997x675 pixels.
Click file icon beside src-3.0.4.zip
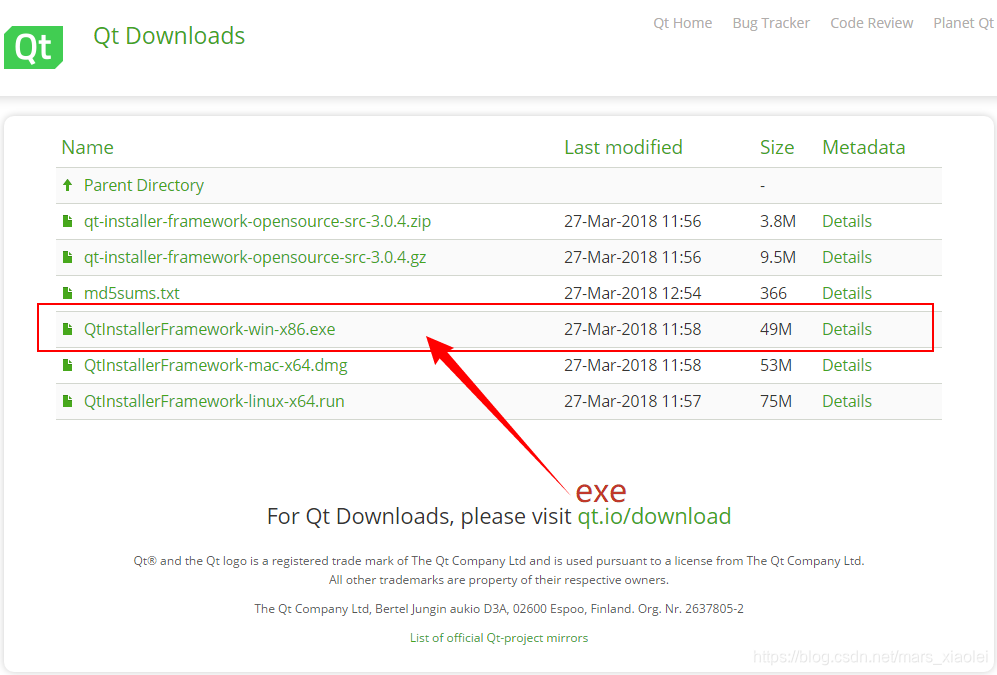pos(67,221)
